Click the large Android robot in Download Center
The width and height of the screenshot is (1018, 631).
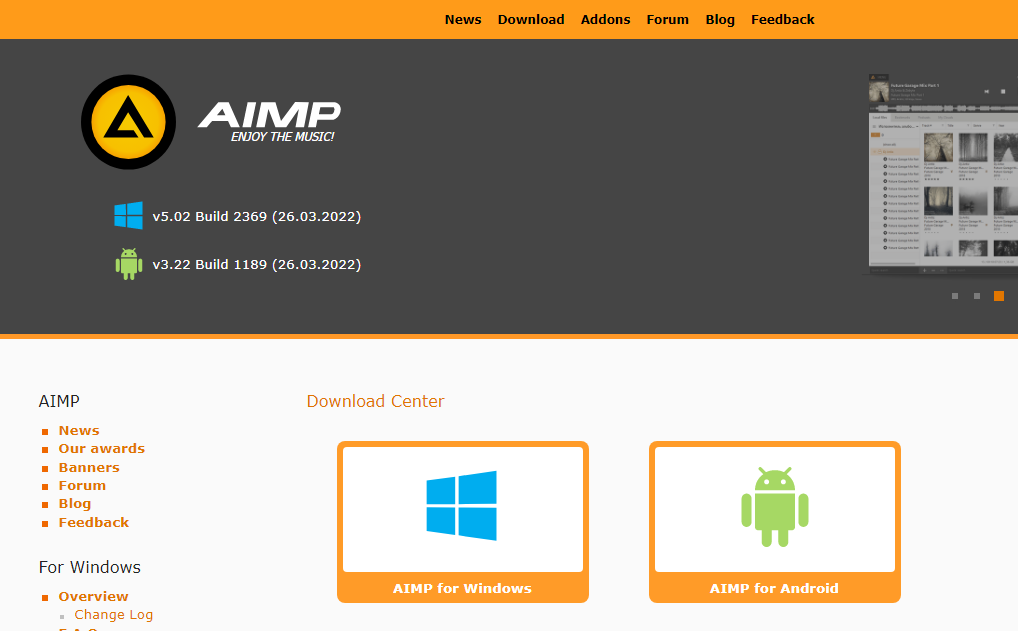775,507
